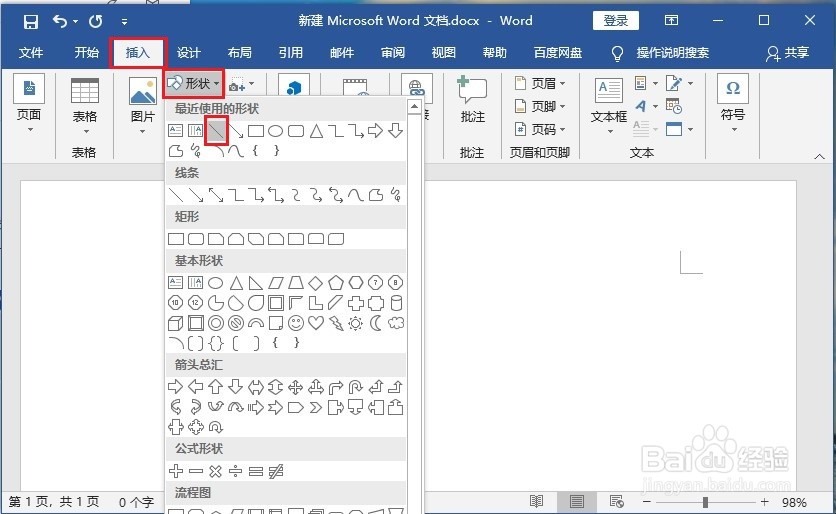836x514 pixels.
Task: Select the lightning bolt shape
Action: [x=336, y=323]
